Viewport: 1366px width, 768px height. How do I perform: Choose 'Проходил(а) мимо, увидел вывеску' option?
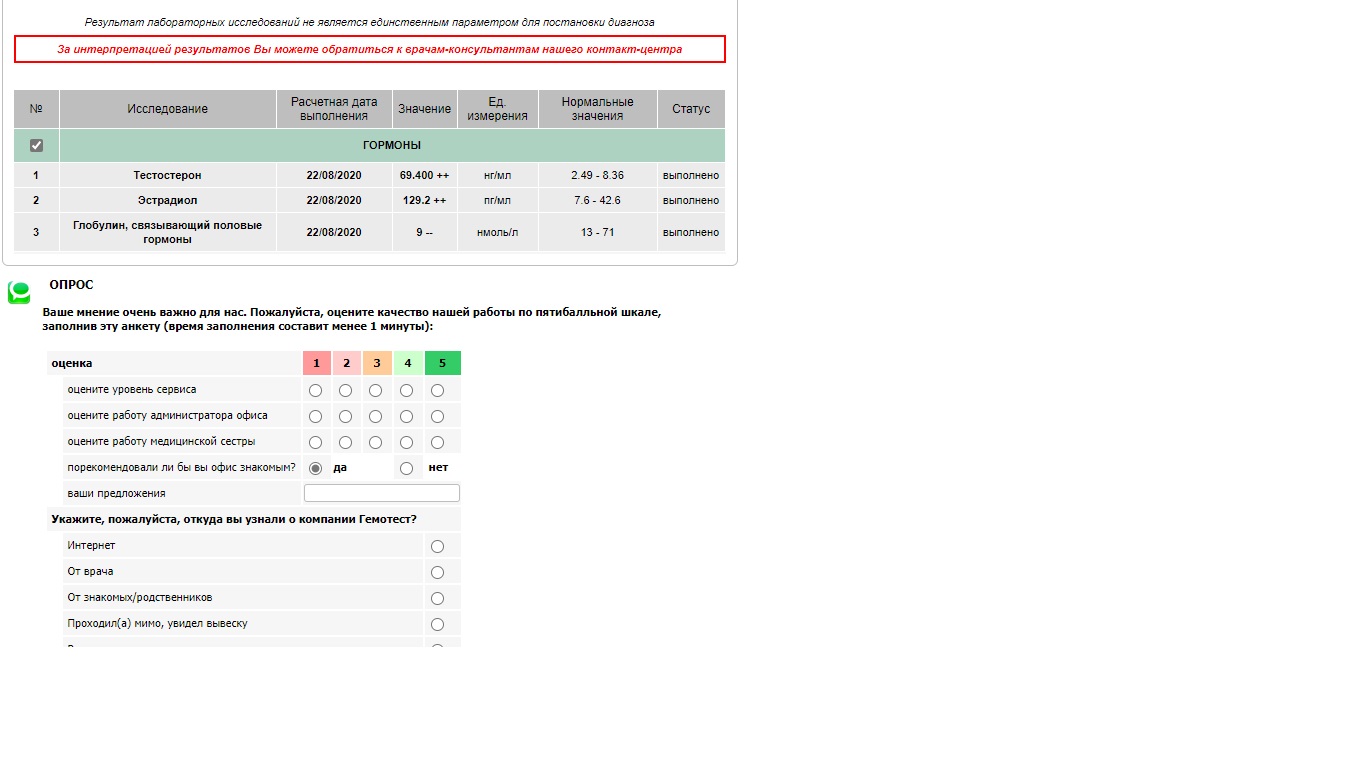pos(437,624)
